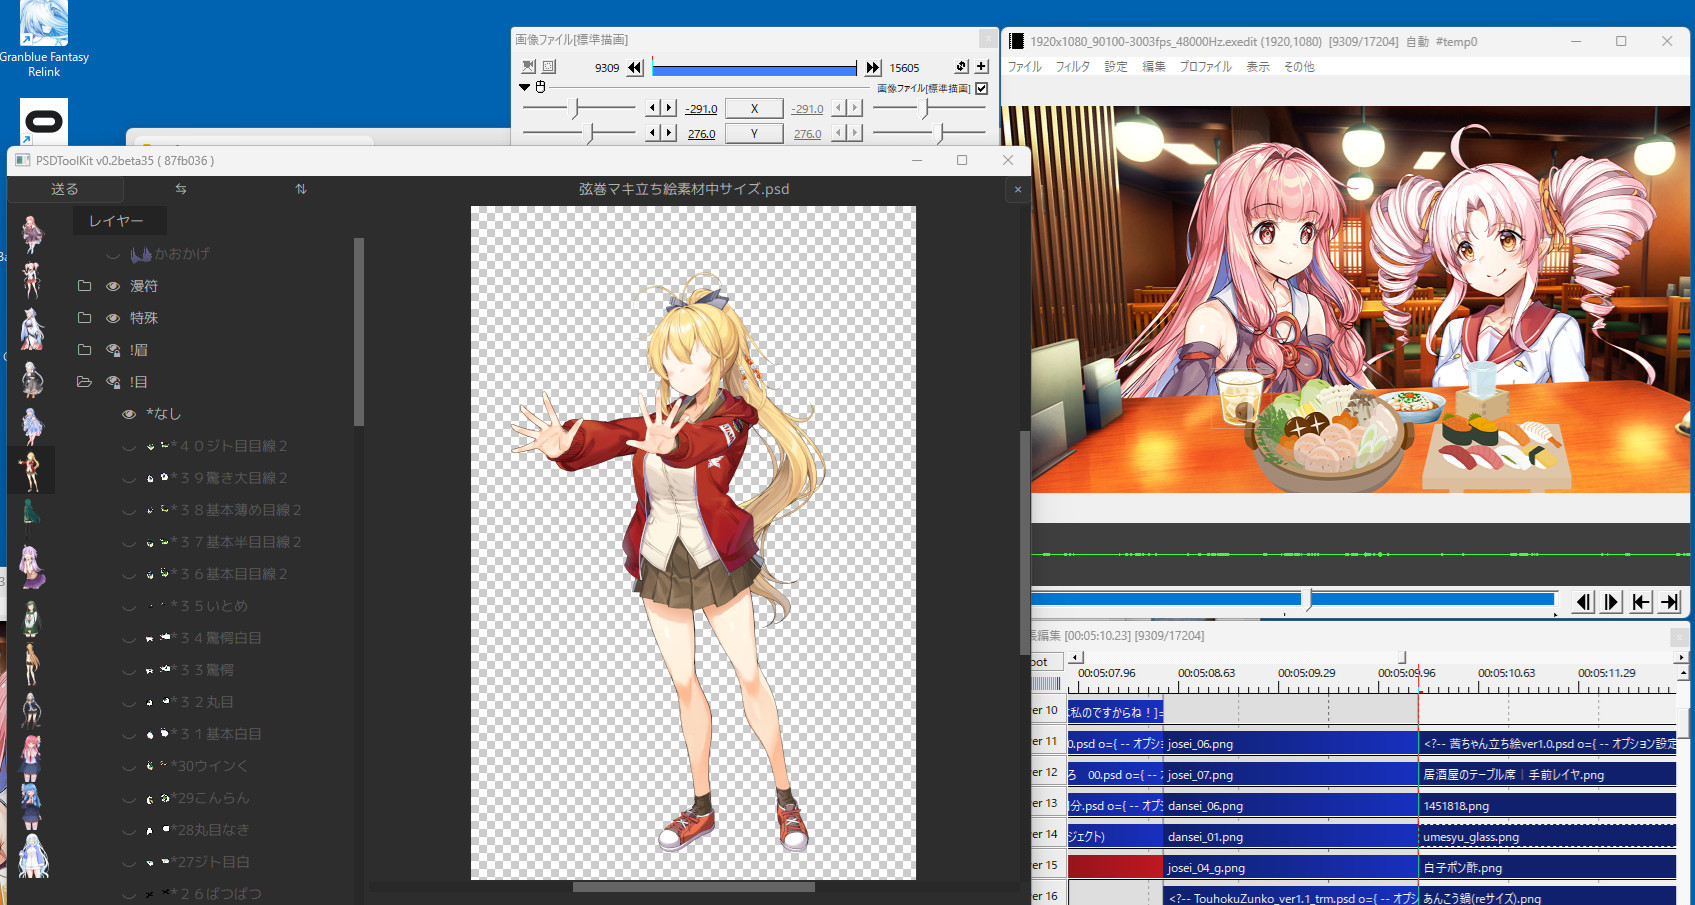Expand the !眉 folder

coord(84,350)
